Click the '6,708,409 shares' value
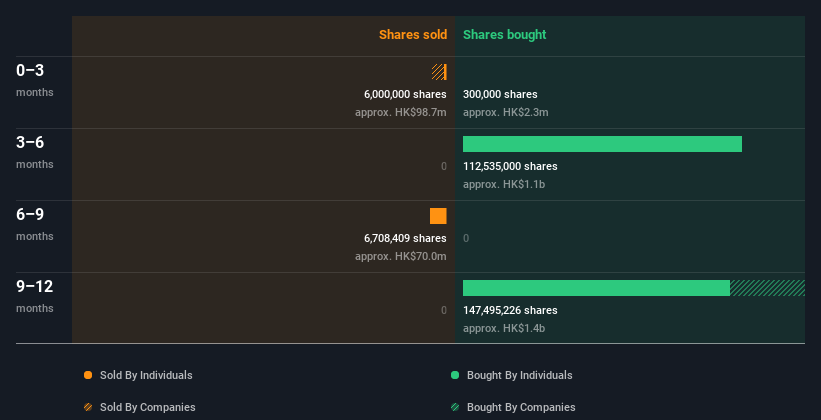Image resolution: width=821 pixels, height=420 pixels. pyautogui.click(x=405, y=238)
